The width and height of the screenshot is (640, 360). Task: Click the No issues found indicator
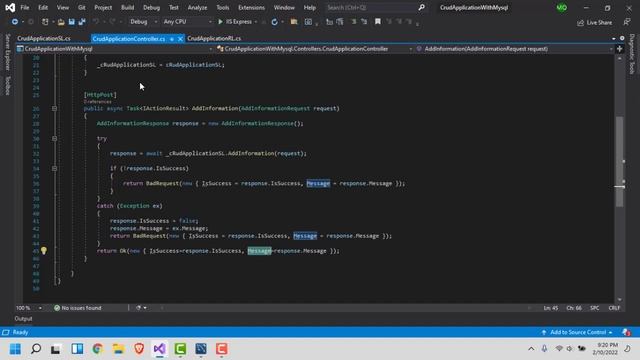(78, 308)
